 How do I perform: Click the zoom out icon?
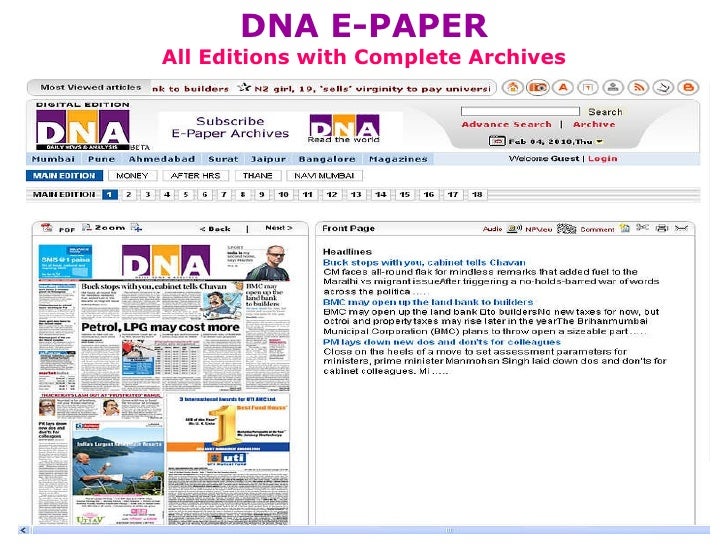click(86, 228)
